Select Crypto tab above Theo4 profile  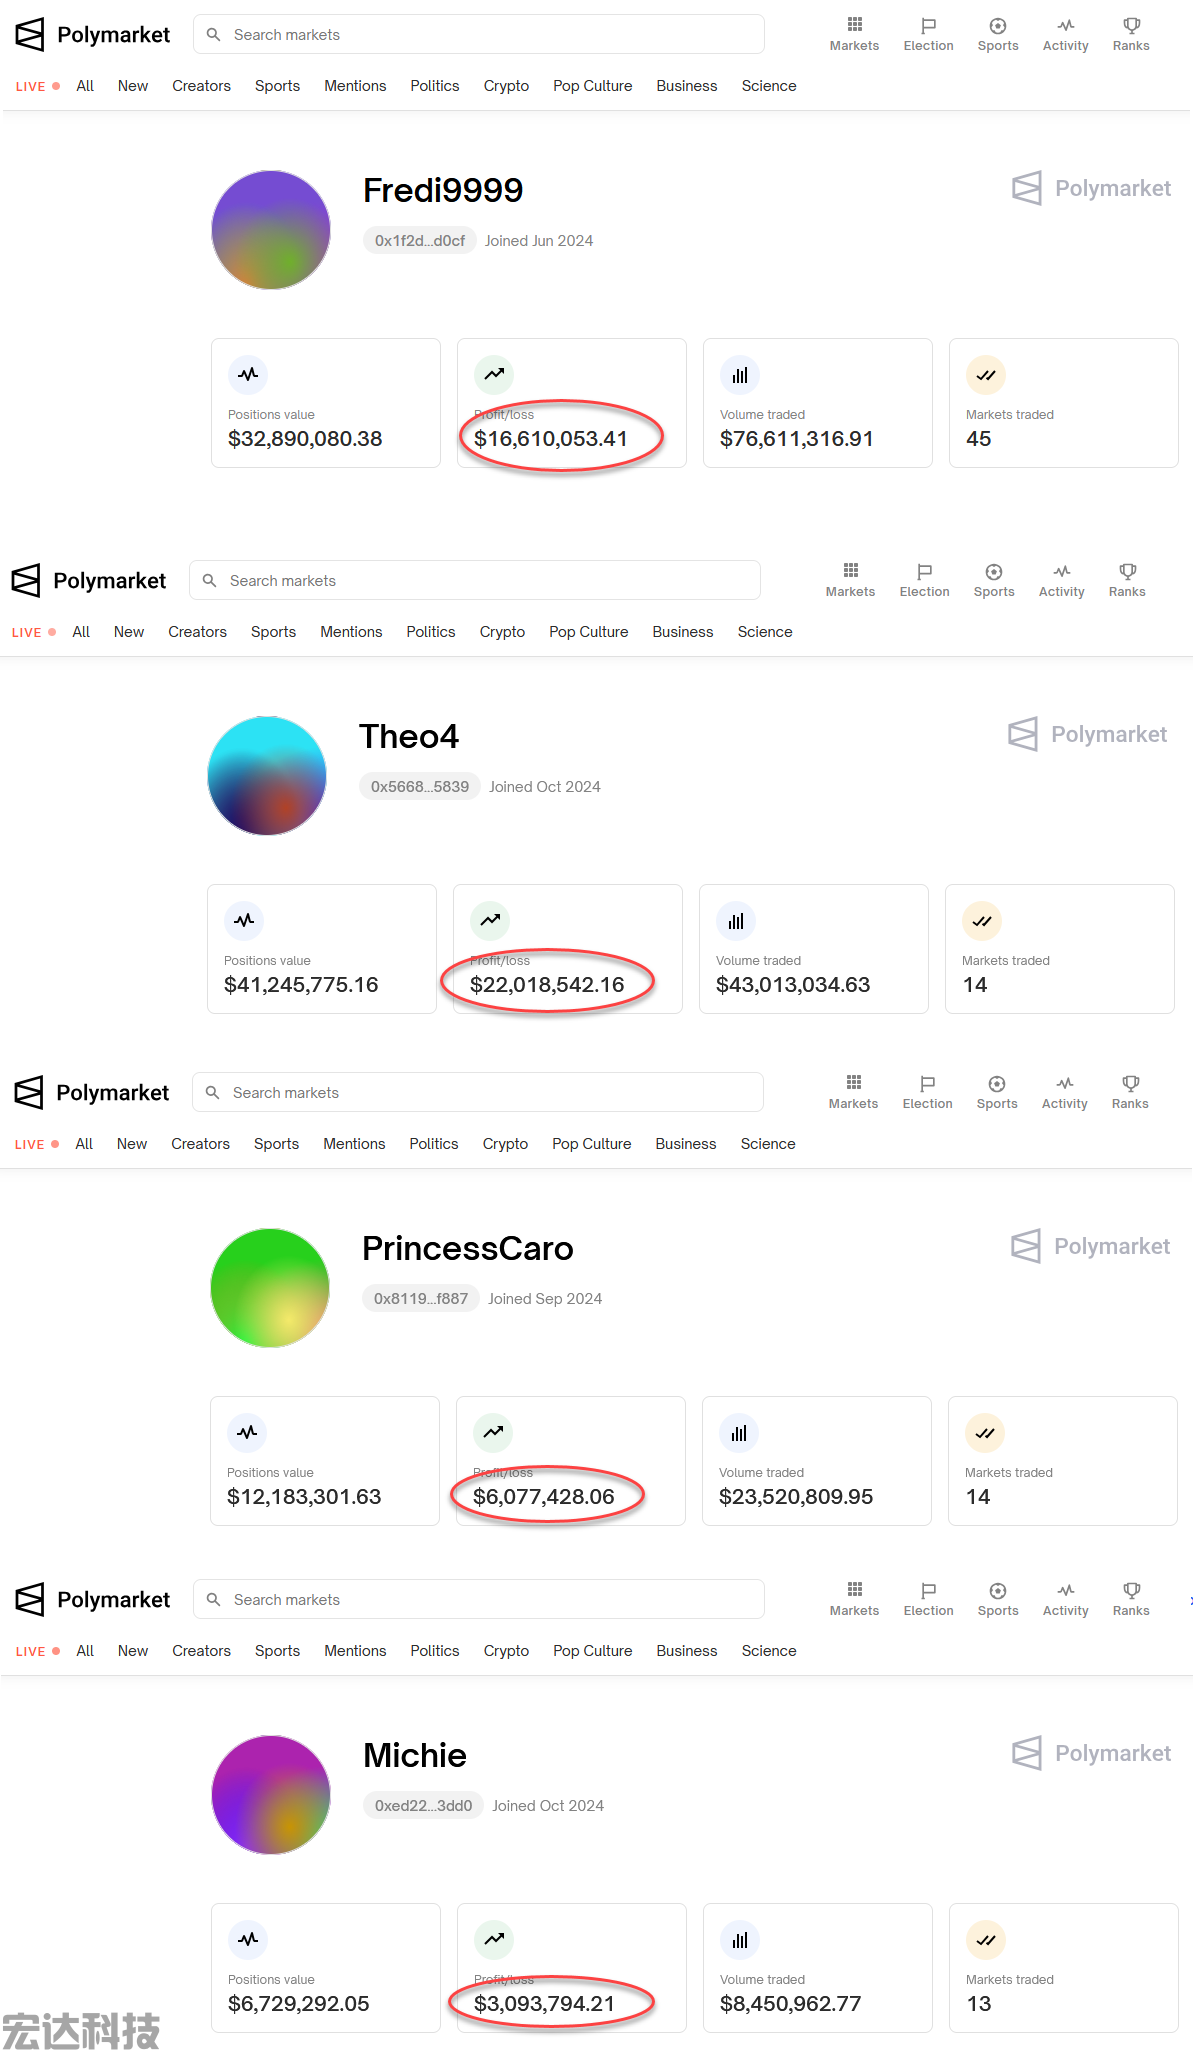[502, 632]
